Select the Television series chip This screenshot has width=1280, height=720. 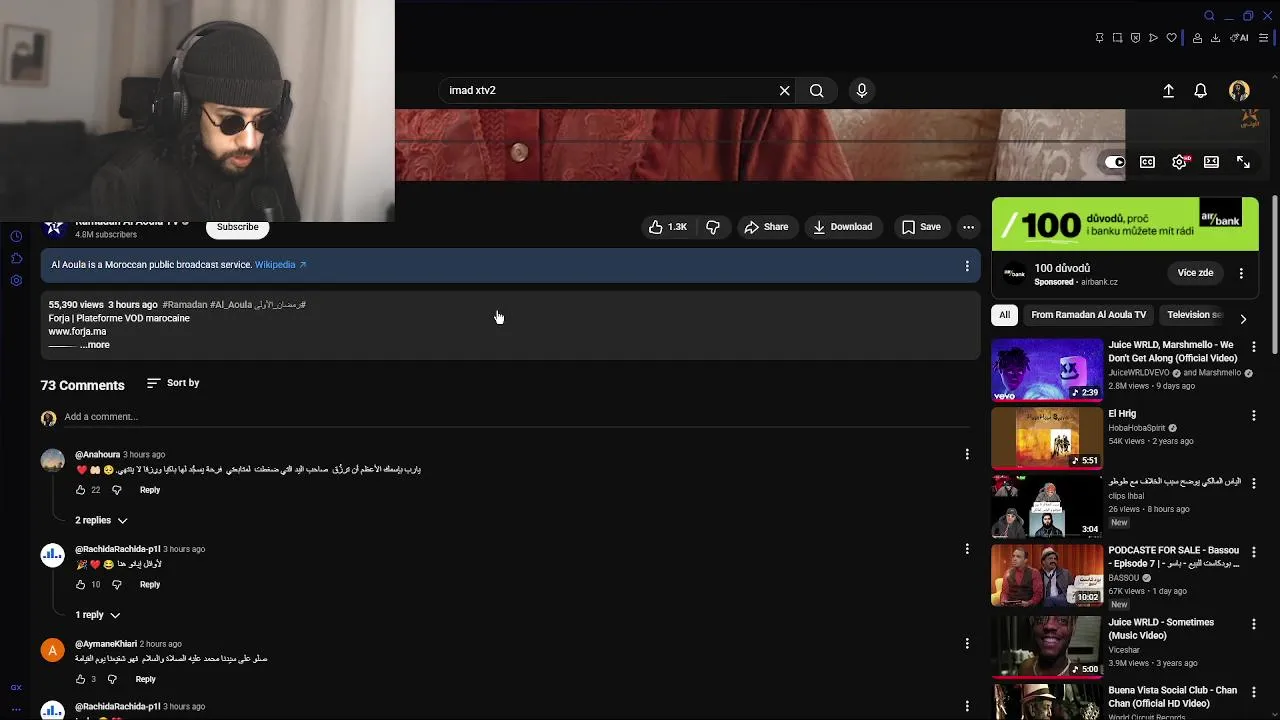click(1194, 315)
